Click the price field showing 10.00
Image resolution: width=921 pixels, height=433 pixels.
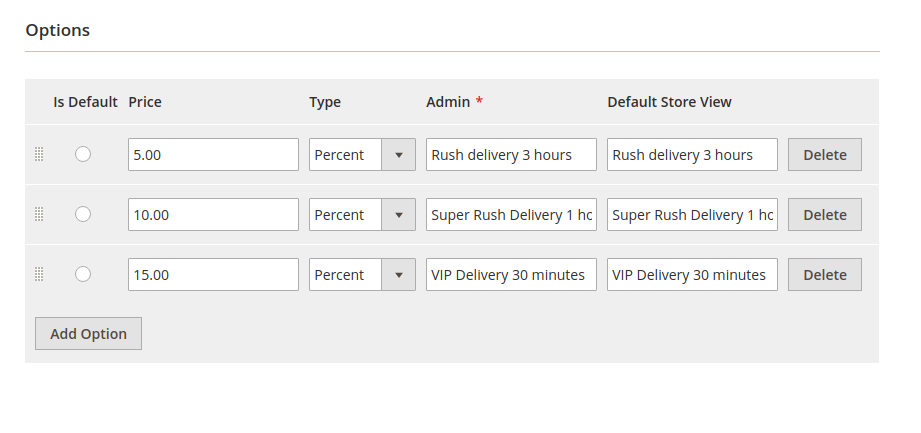[x=213, y=215]
